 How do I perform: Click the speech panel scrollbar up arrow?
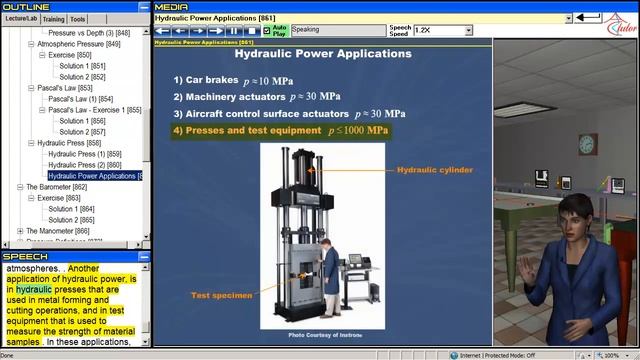coord(146,267)
